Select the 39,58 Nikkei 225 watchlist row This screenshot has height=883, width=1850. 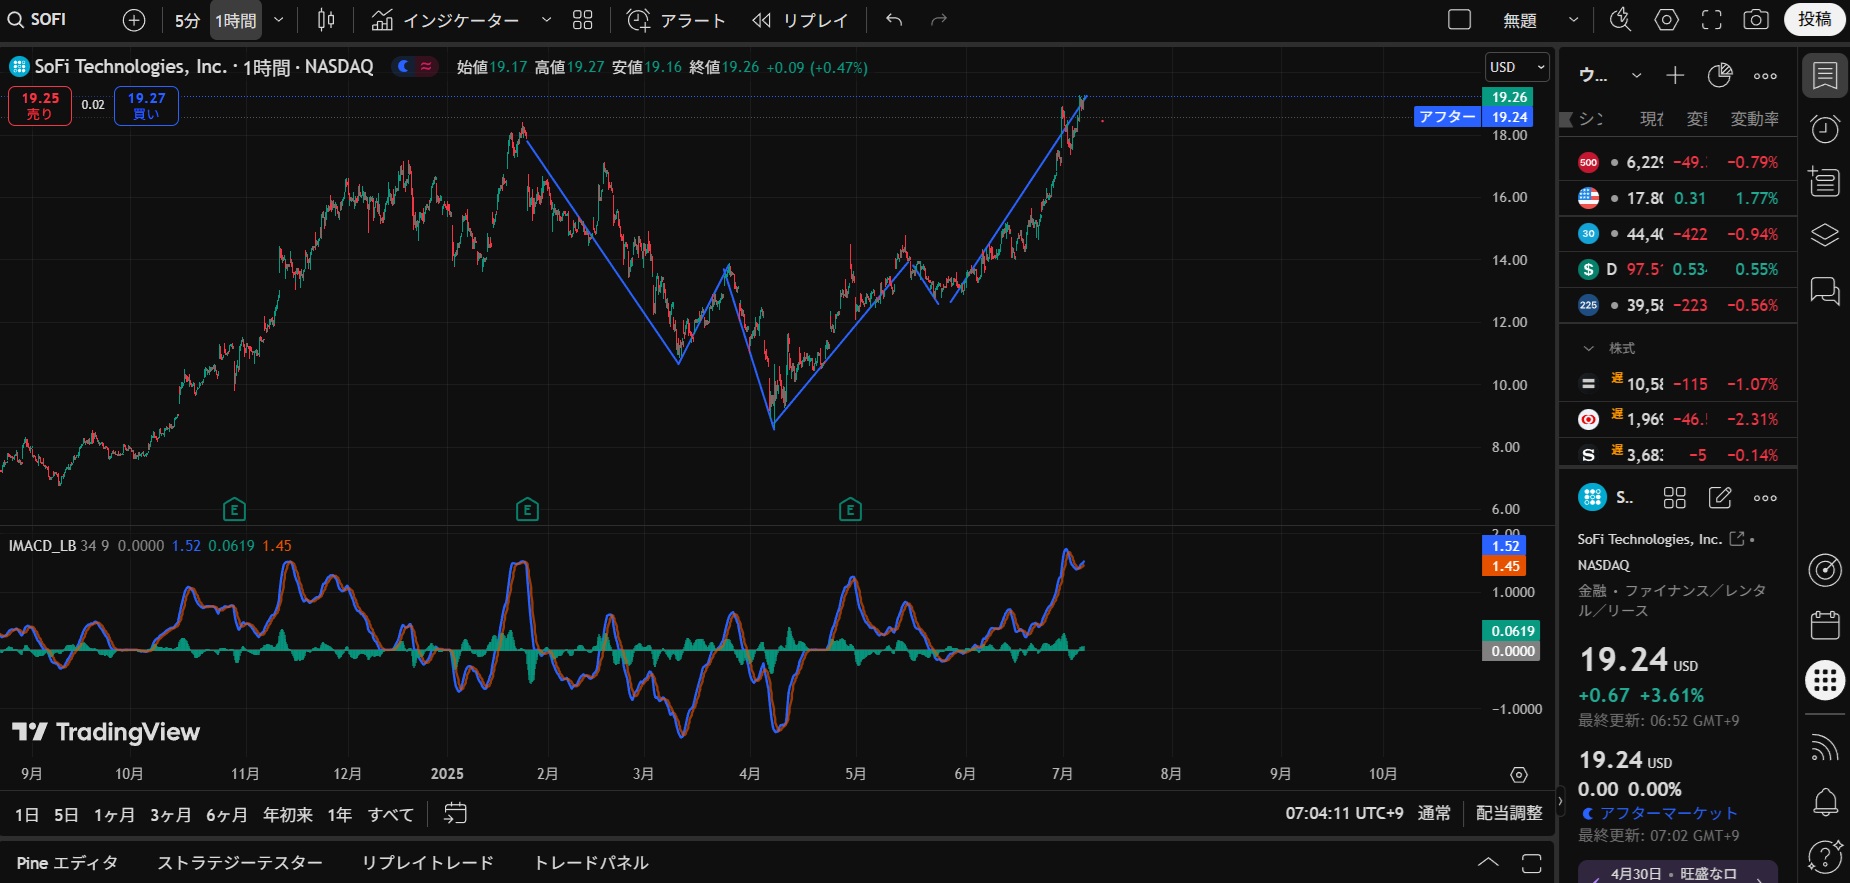coord(1678,305)
